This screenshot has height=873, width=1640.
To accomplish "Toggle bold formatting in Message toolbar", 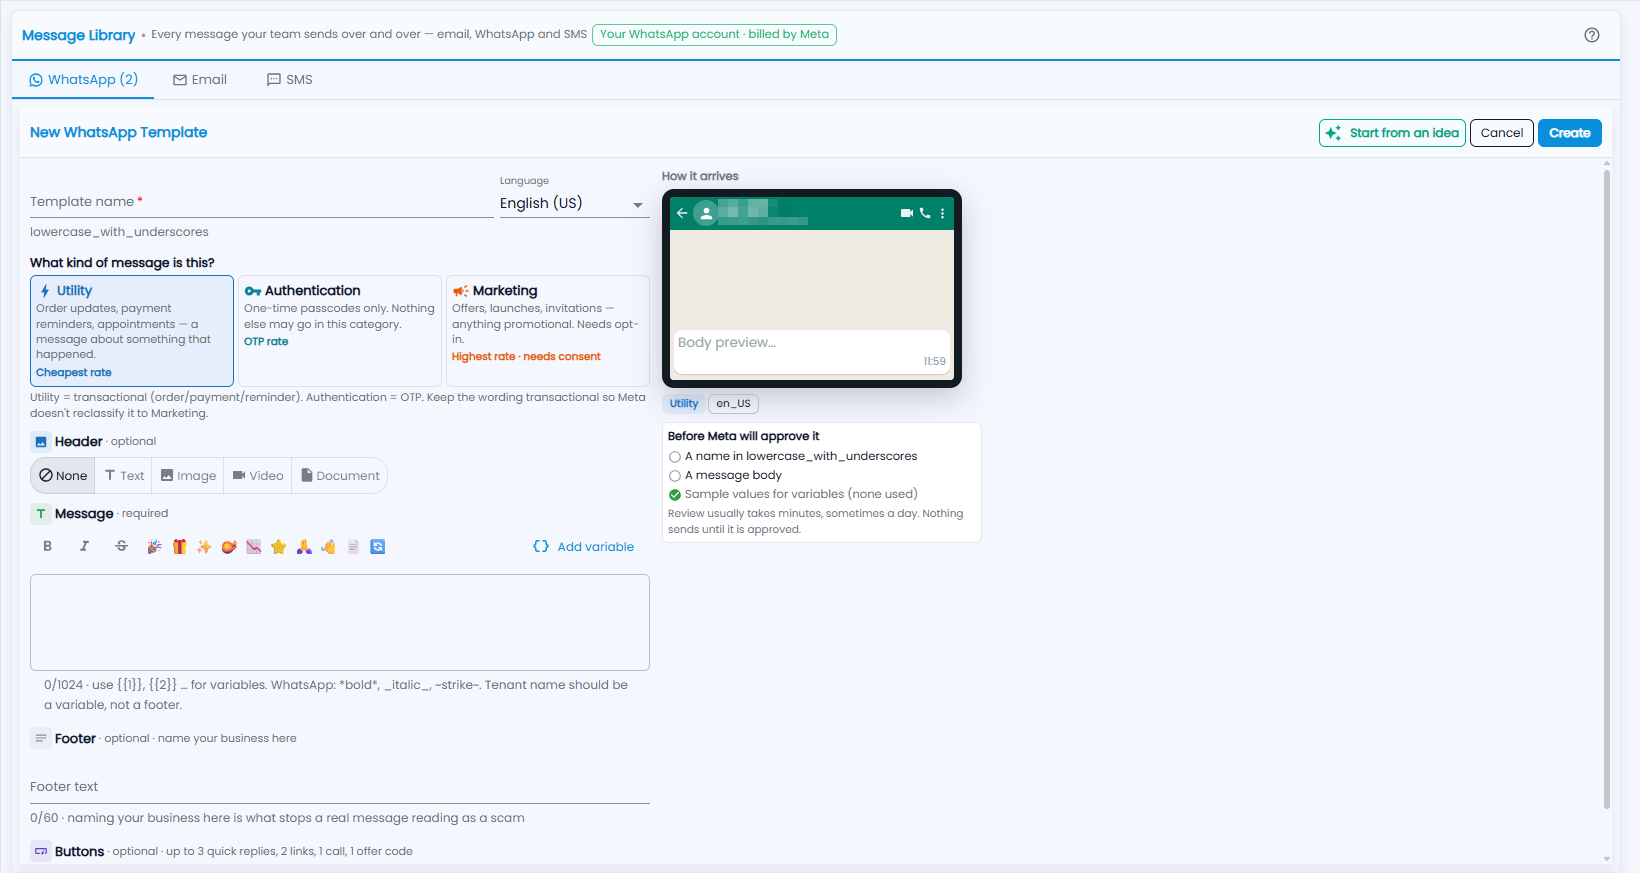I will (x=47, y=546).
